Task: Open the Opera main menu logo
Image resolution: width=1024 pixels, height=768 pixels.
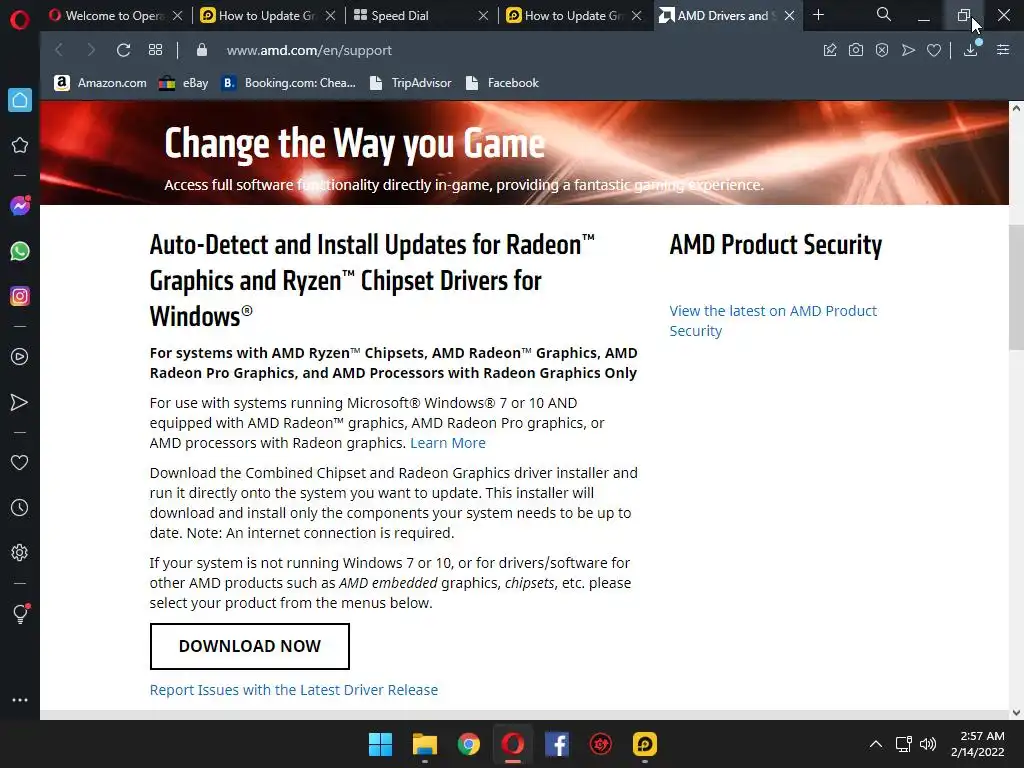Action: 20,20
